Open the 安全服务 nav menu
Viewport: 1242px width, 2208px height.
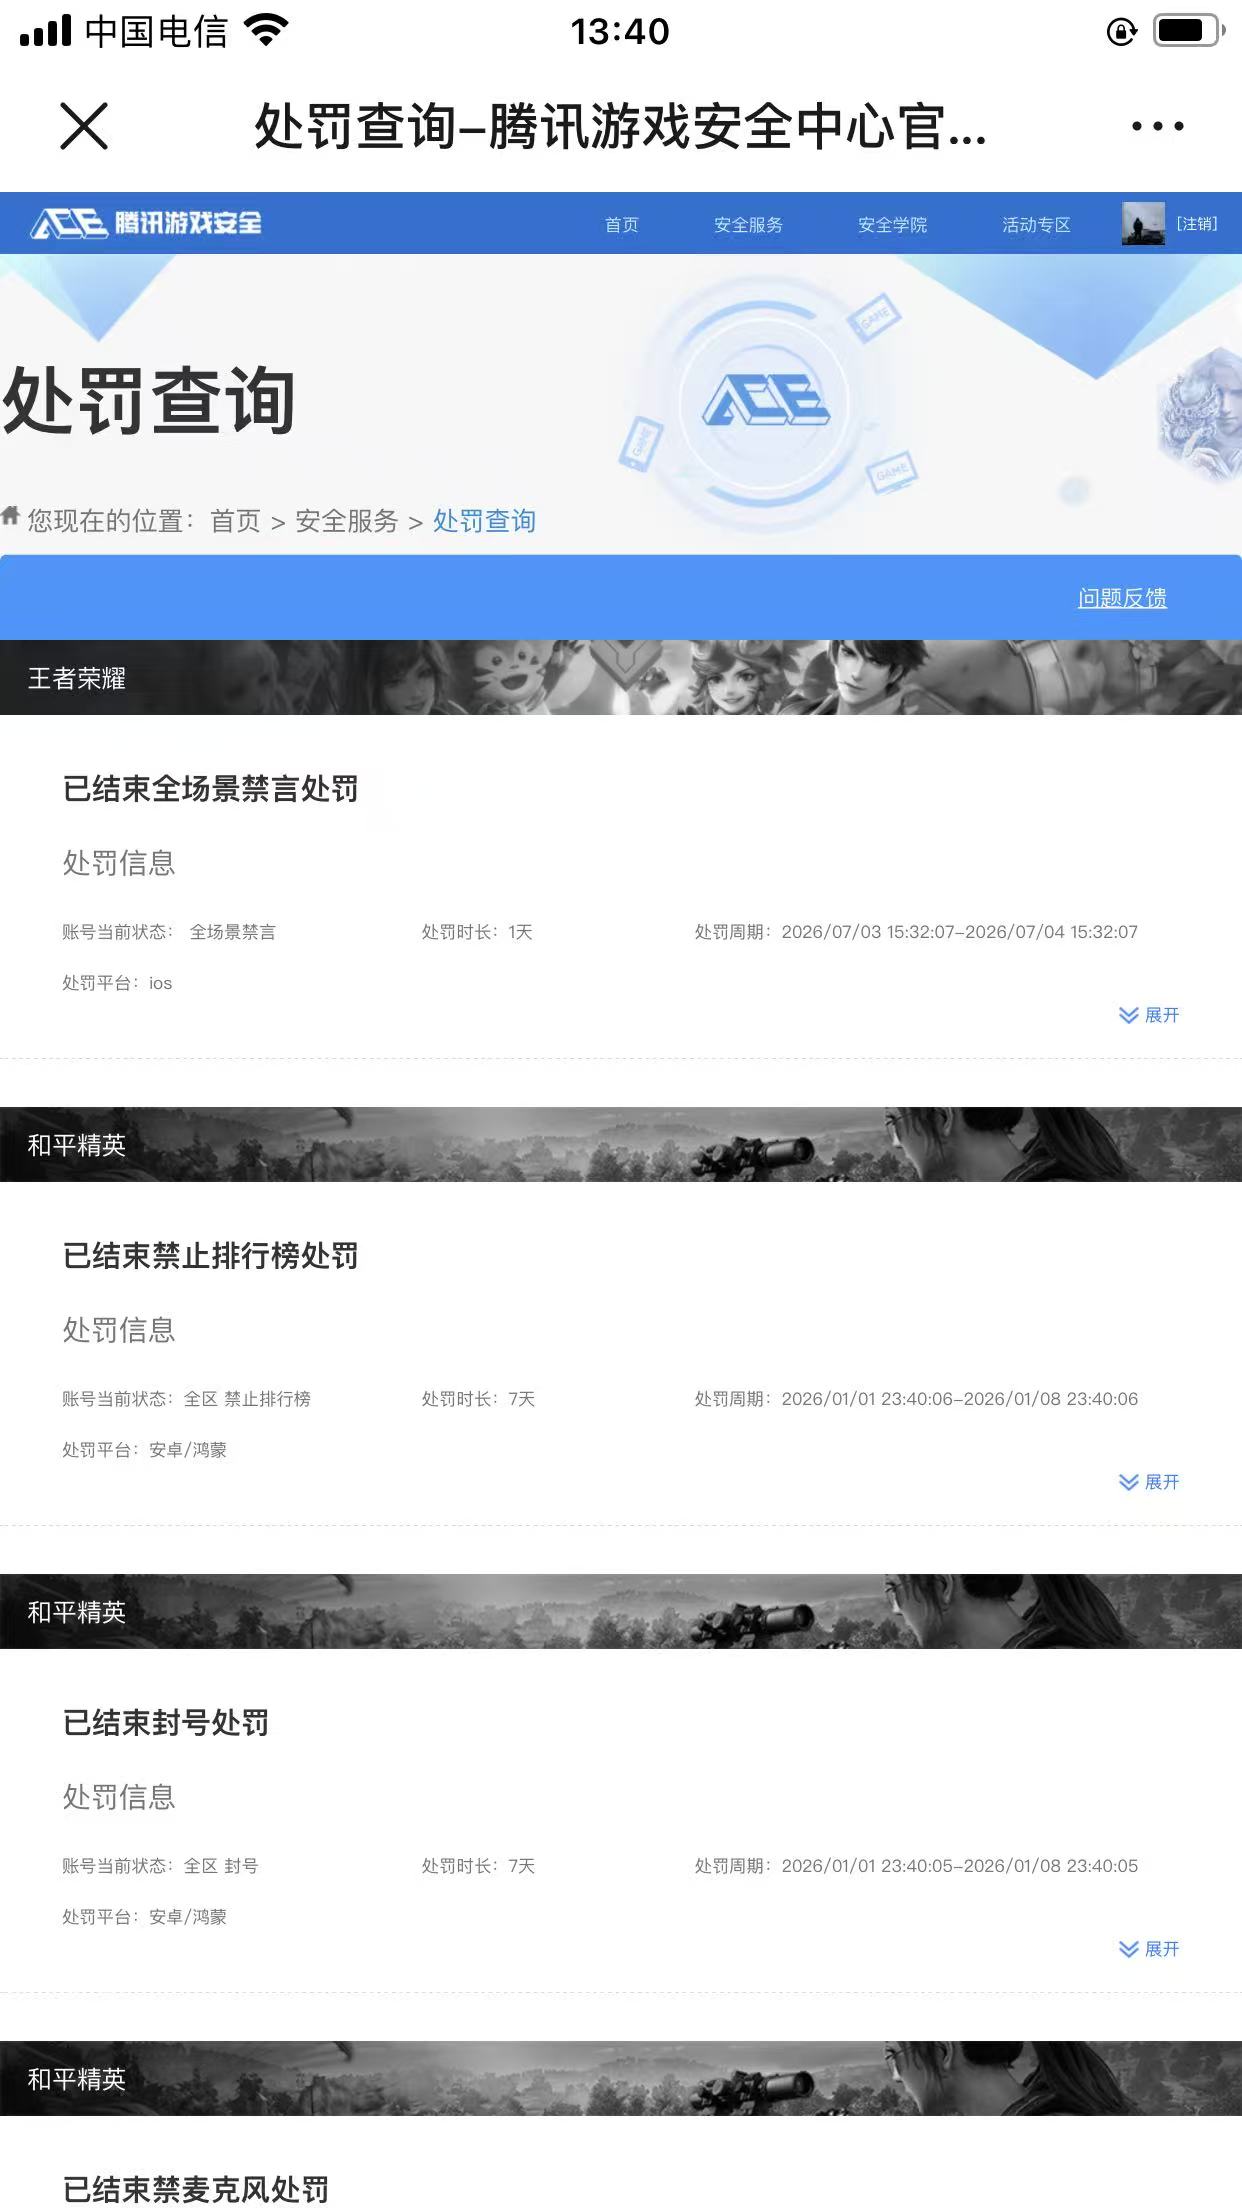point(748,224)
